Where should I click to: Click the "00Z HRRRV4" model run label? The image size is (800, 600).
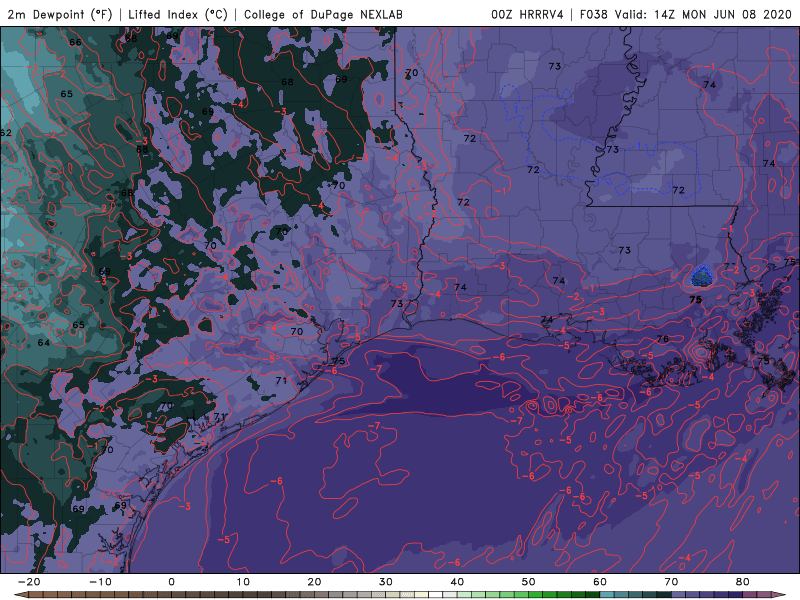point(527,14)
